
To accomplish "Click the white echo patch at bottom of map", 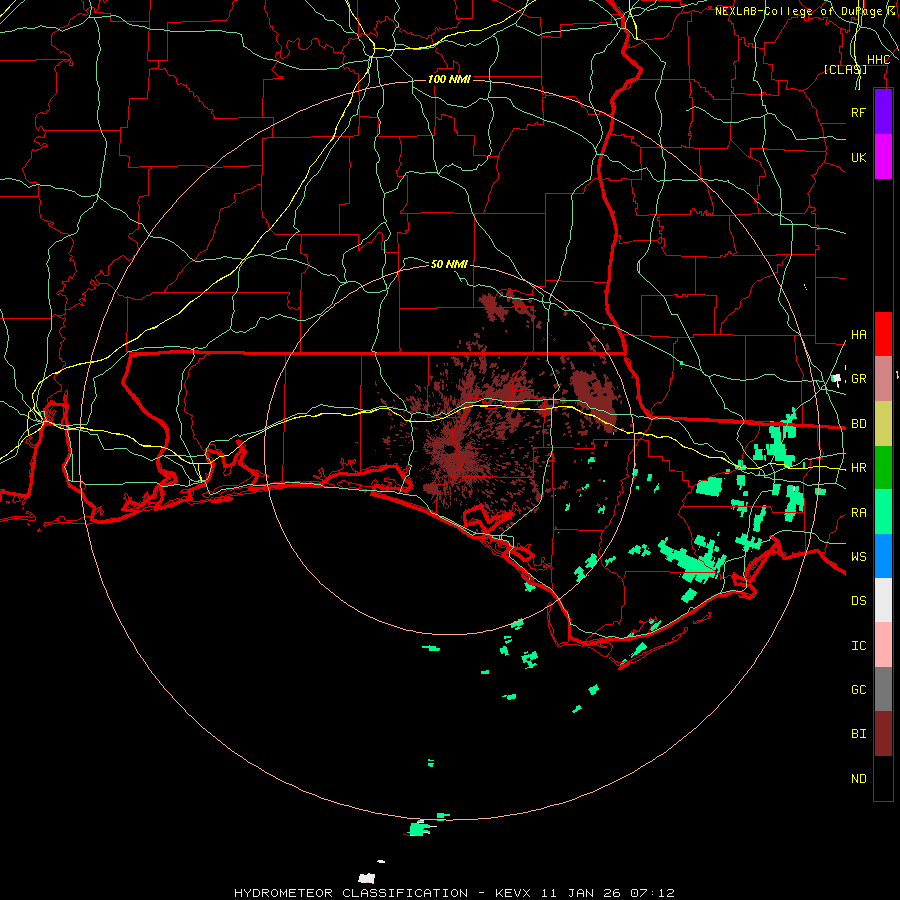I will coord(367,878).
